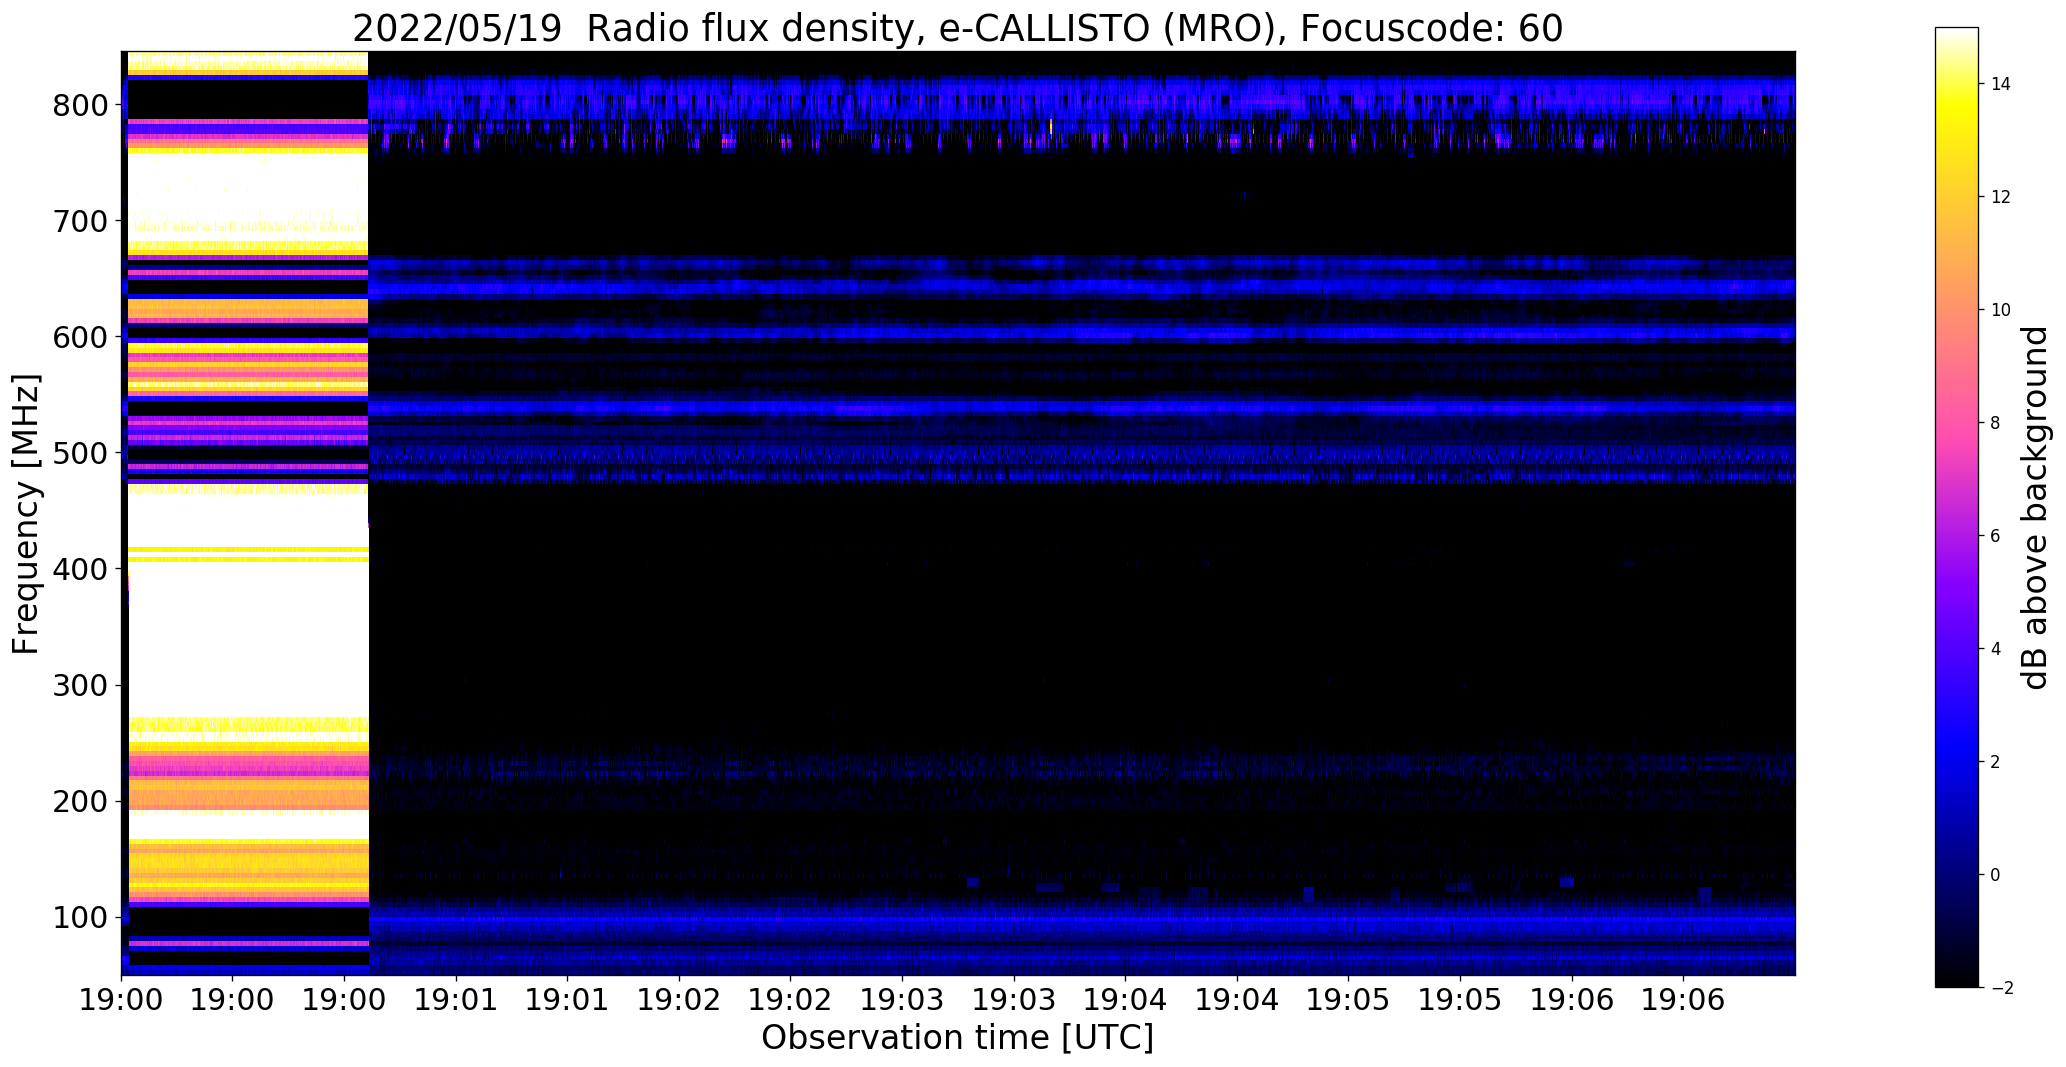Screen dimensions: 2066x1067
Task: Click the 100 frequency tick label
Action: [x=80, y=917]
